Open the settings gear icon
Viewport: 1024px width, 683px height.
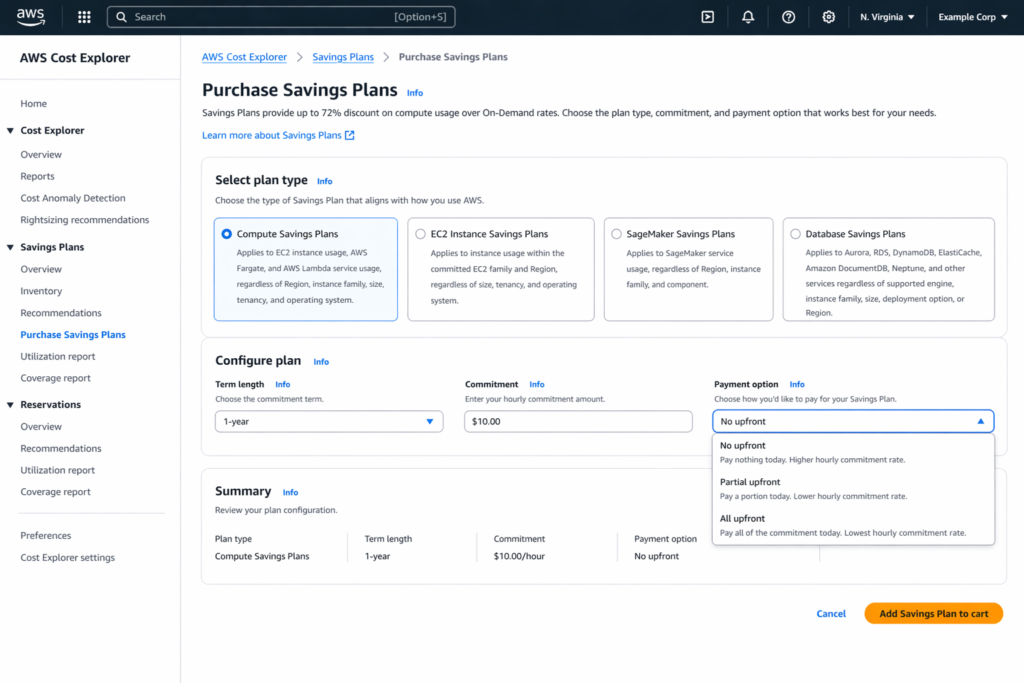[828, 16]
